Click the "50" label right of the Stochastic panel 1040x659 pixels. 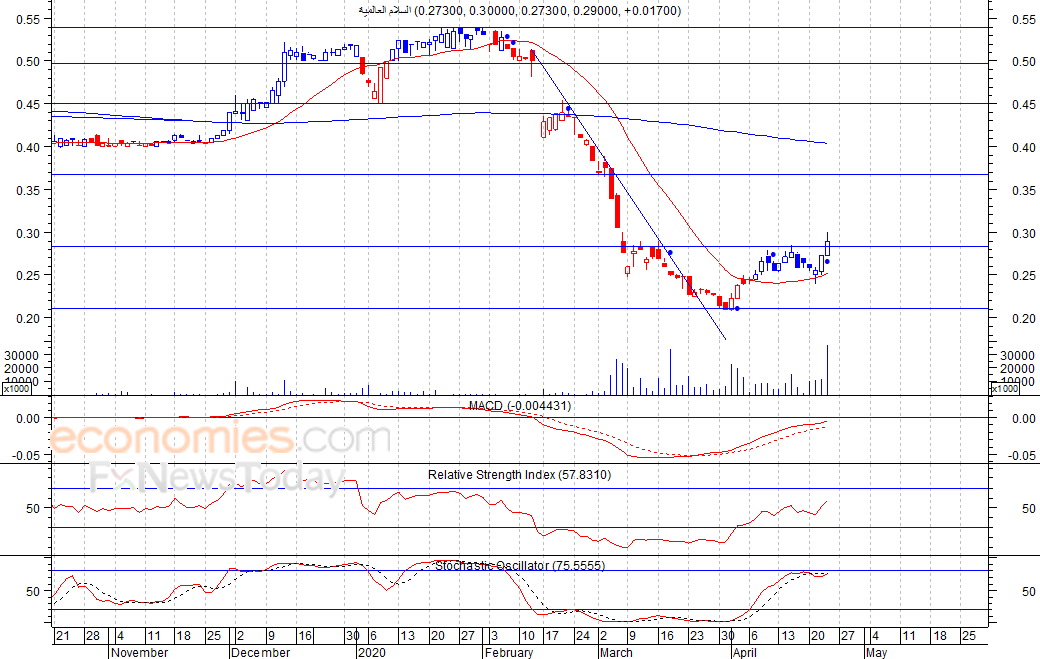(x=1029, y=591)
